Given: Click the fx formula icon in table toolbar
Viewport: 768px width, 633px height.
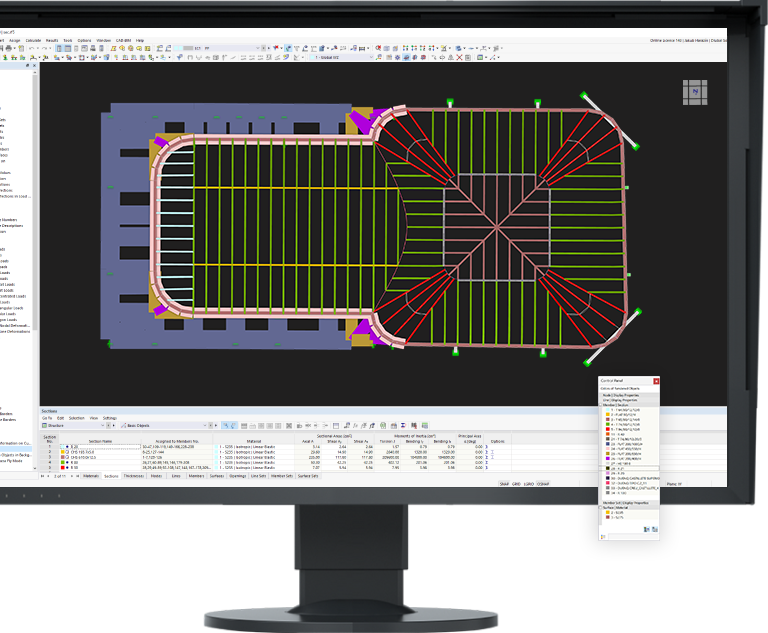Looking at the screenshot, I should [355, 426].
